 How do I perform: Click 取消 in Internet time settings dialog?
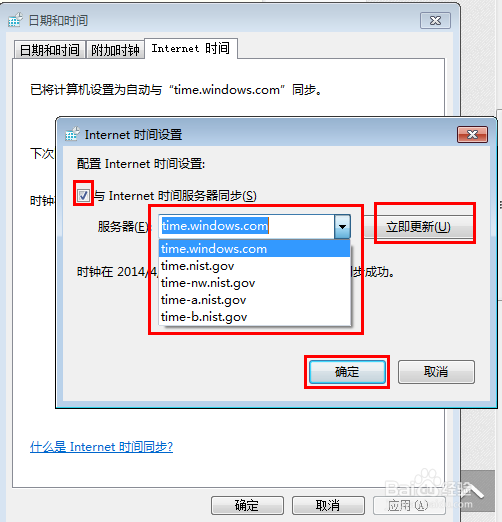(436, 371)
